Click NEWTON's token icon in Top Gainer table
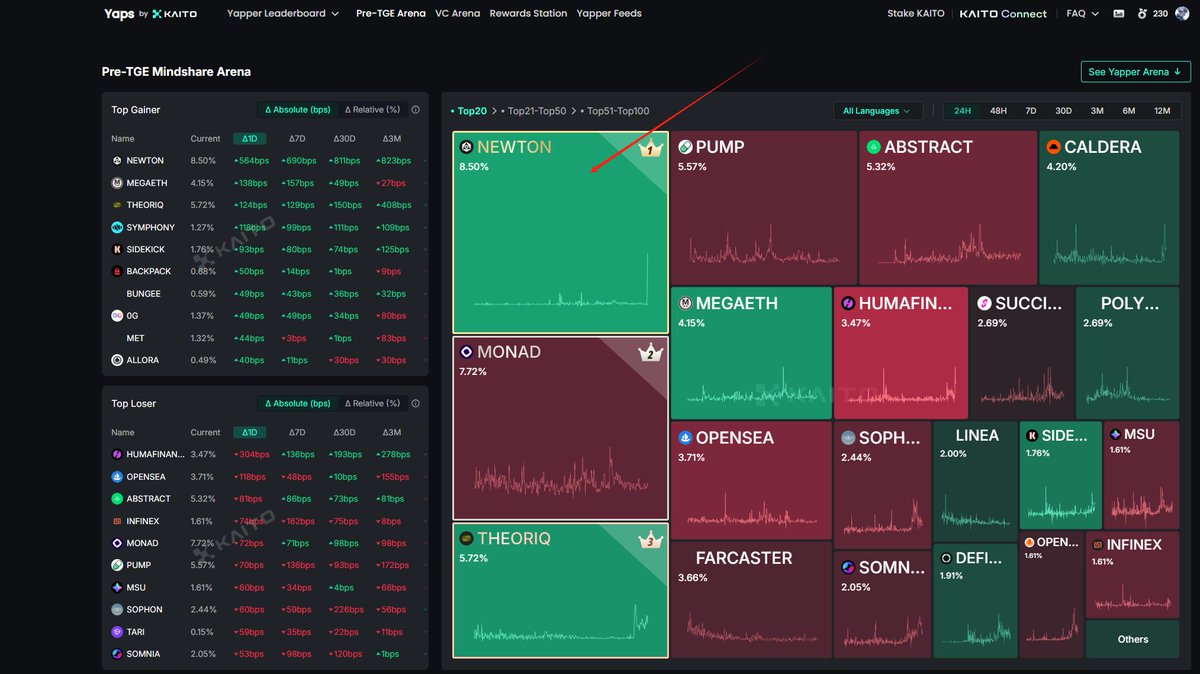 (117, 160)
